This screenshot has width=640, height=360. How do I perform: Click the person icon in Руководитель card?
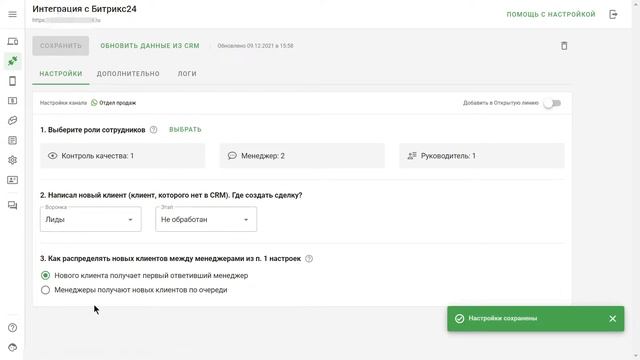point(412,156)
